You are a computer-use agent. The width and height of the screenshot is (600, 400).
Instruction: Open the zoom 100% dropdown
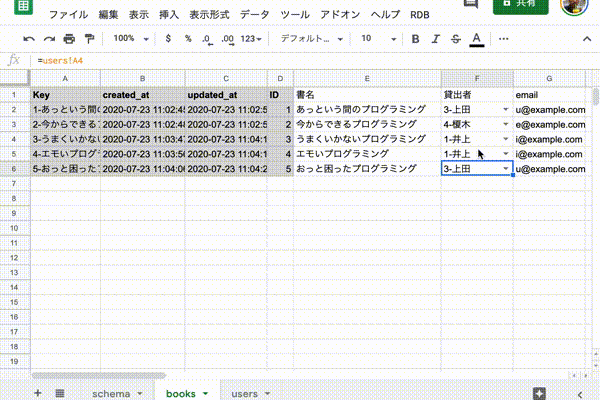tap(130, 39)
